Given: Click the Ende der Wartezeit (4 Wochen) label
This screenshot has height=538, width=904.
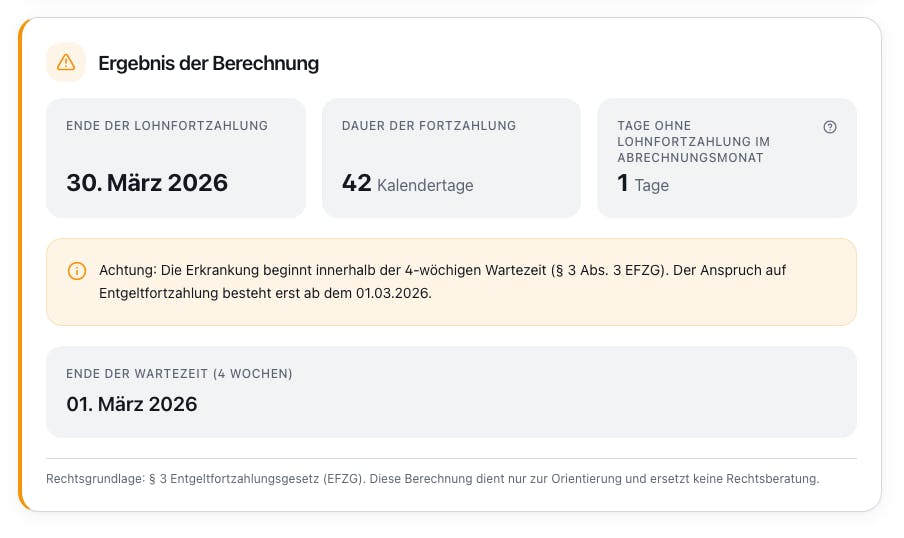Looking at the screenshot, I should [x=179, y=374].
